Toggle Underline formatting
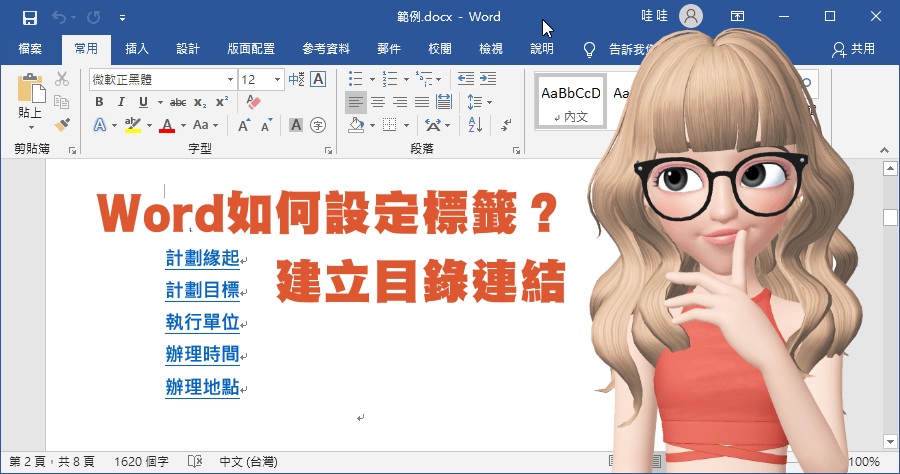 coord(143,102)
